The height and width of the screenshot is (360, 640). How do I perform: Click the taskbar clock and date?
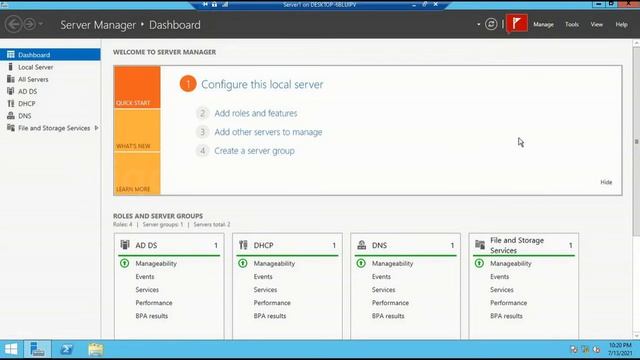pyautogui.click(x=620, y=349)
